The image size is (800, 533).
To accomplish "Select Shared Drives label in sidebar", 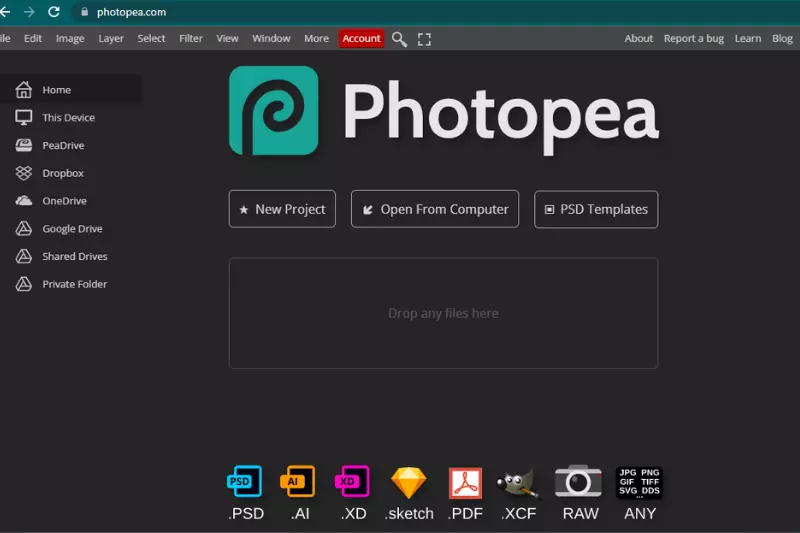I will coord(75,256).
